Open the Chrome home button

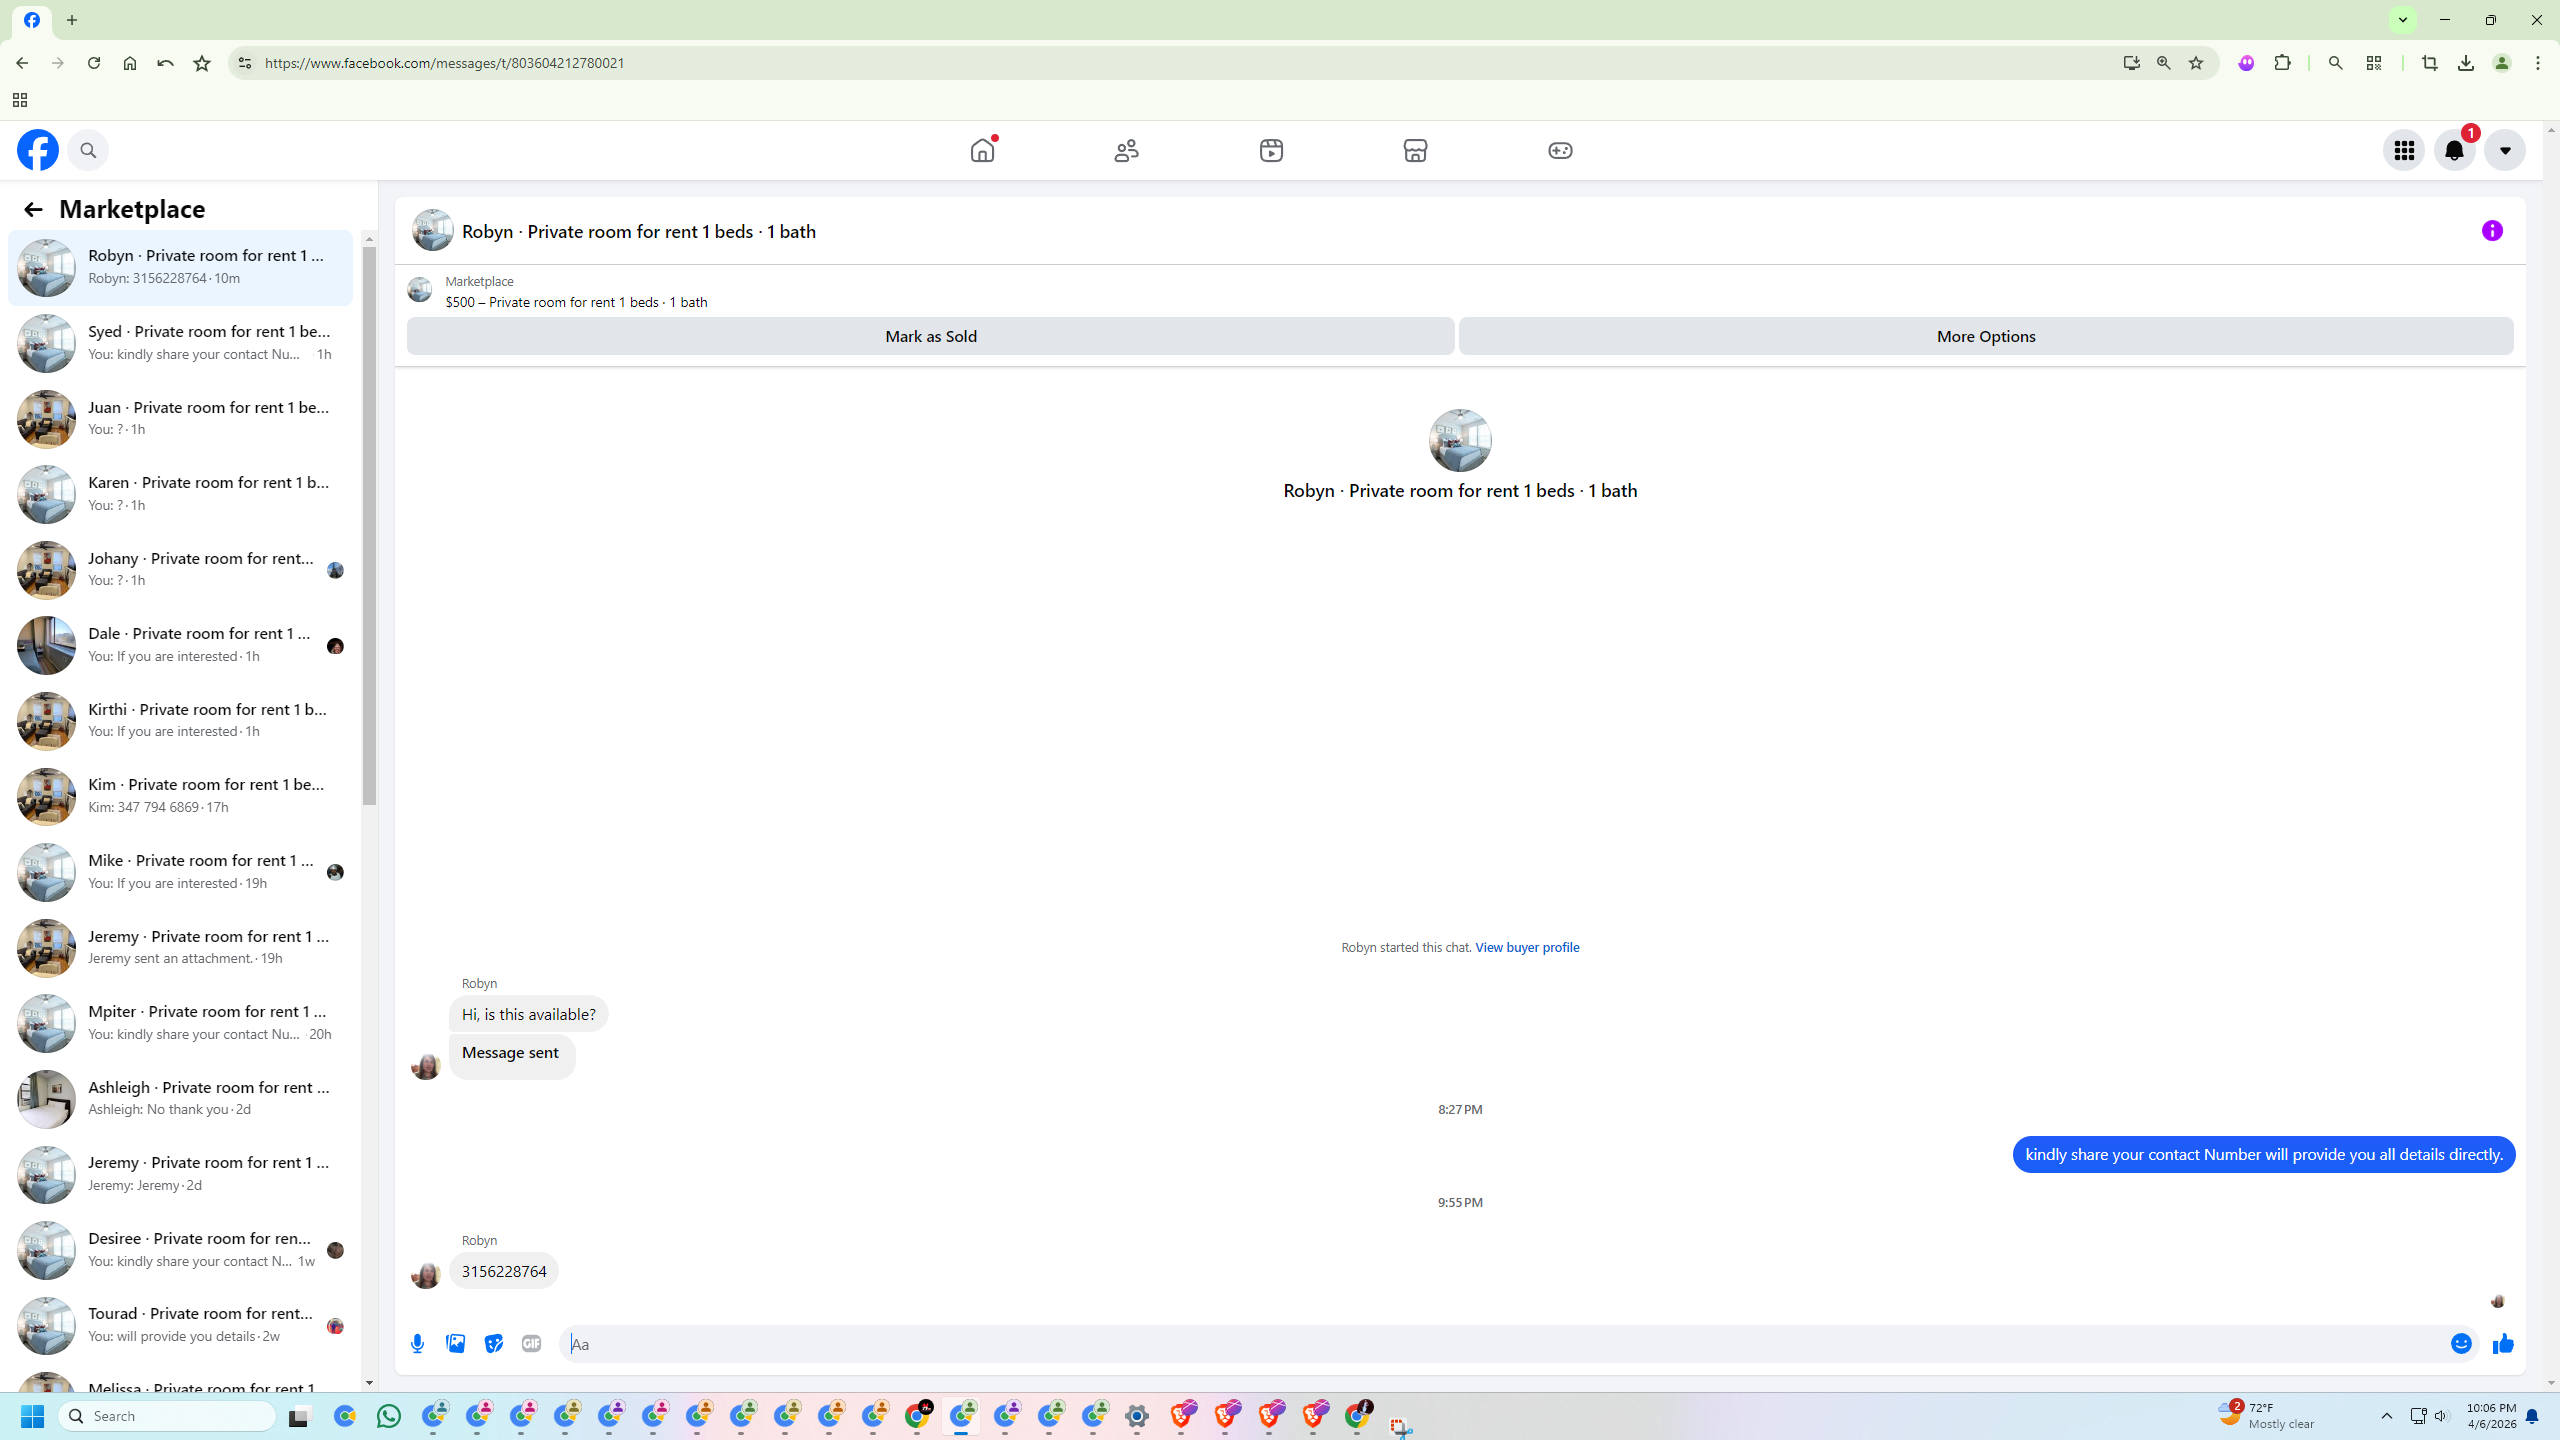pyautogui.click(x=130, y=63)
